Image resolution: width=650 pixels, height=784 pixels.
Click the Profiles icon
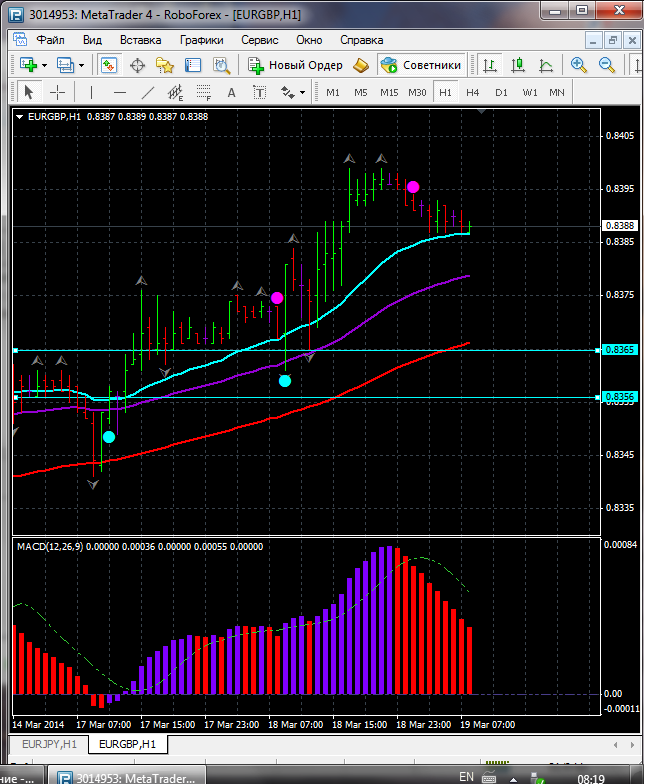(66, 65)
